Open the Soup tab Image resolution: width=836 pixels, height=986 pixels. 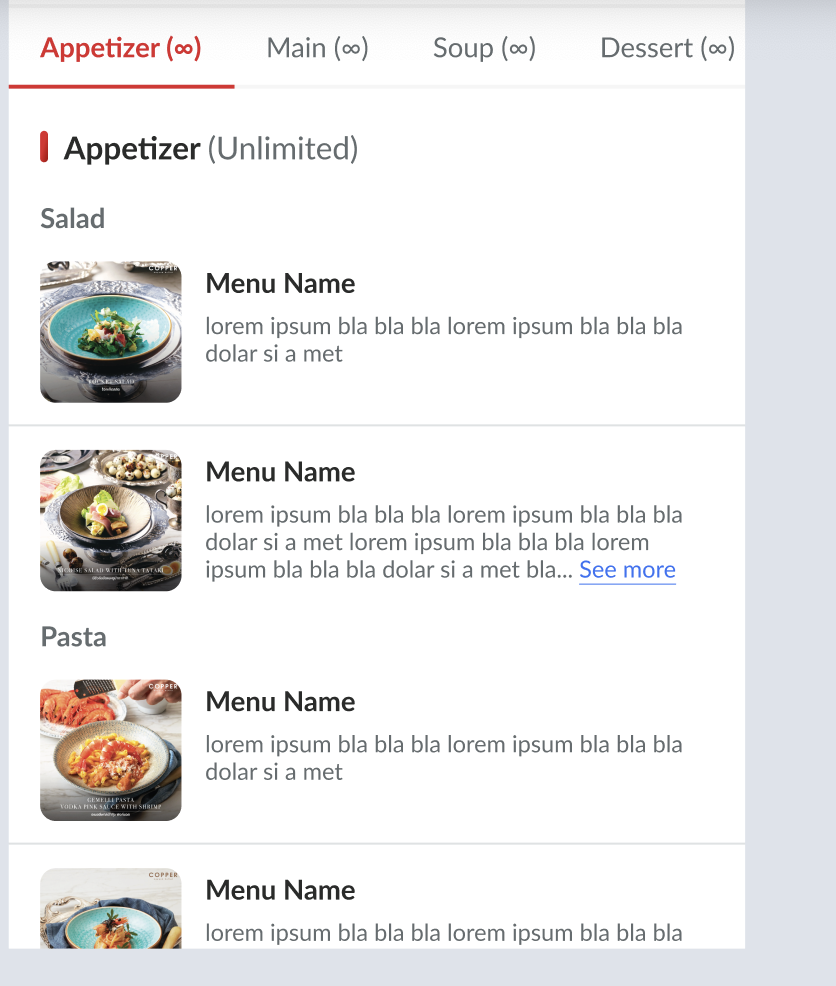484,48
